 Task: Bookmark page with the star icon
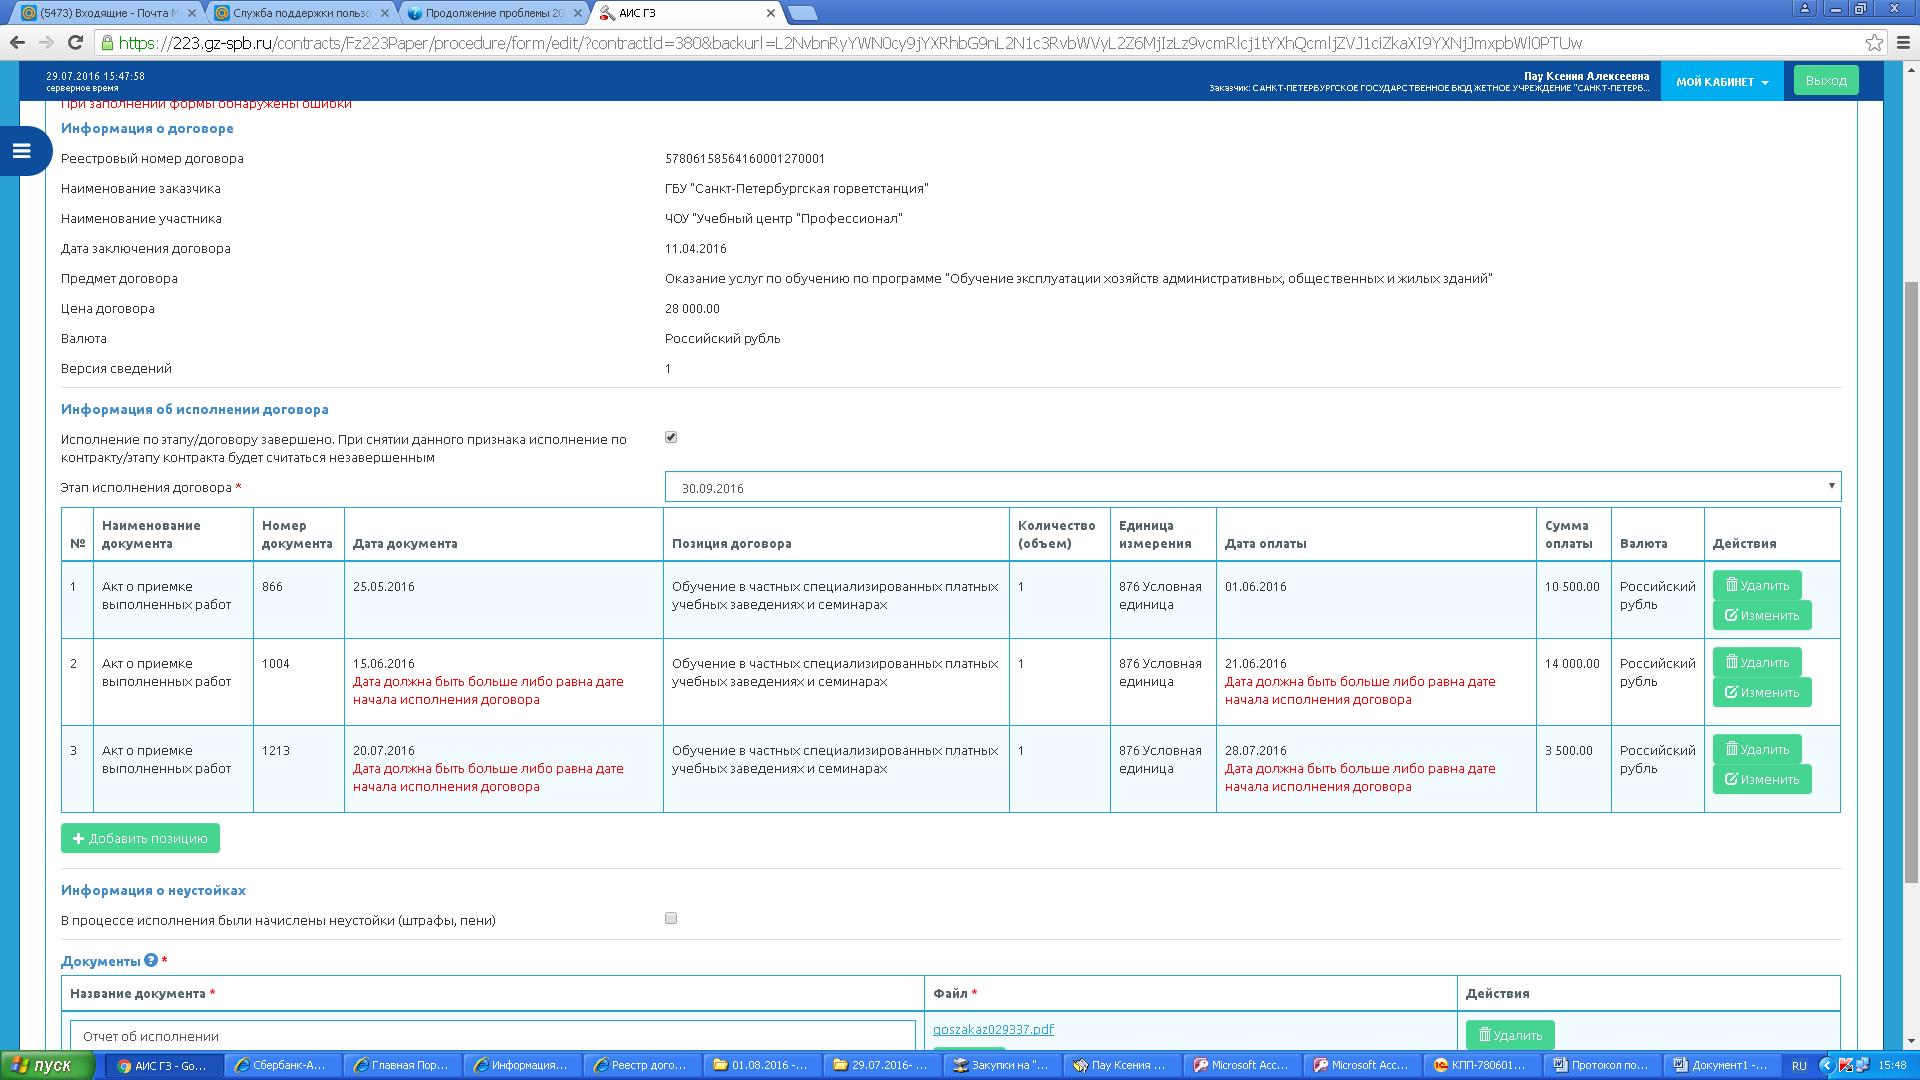tap(1874, 43)
